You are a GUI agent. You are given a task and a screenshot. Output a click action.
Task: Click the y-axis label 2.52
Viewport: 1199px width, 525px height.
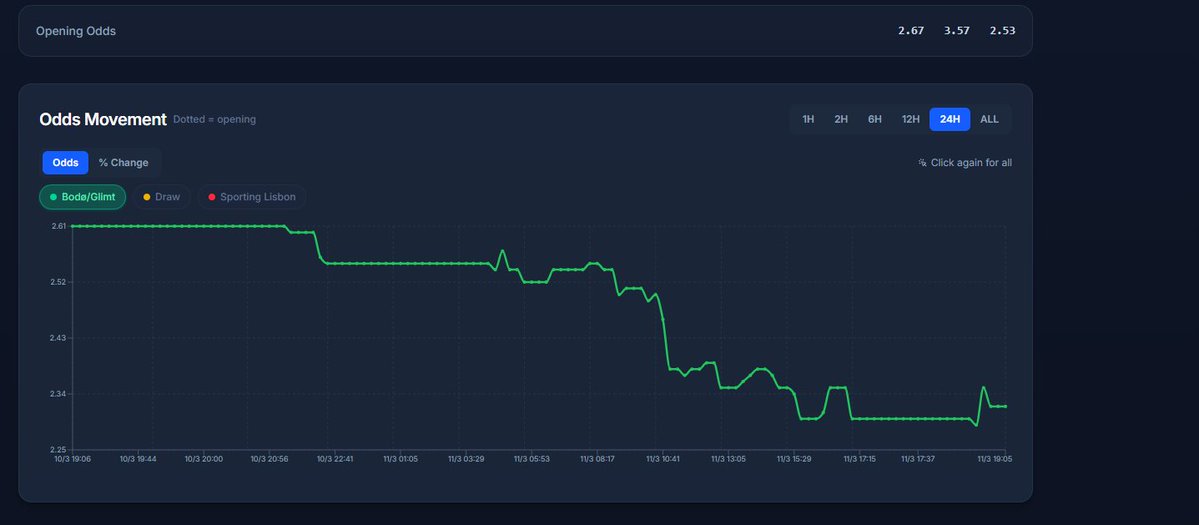click(59, 282)
